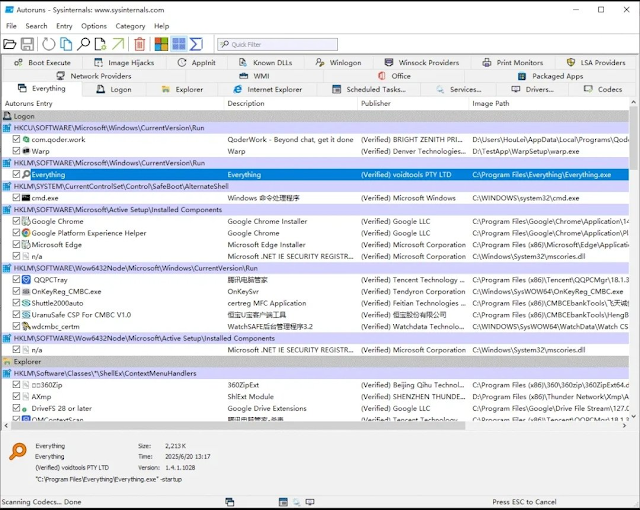The image size is (640, 510).
Task: Uncheck the Warp autorun entry checkbox
Action: (x=16, y=151)
